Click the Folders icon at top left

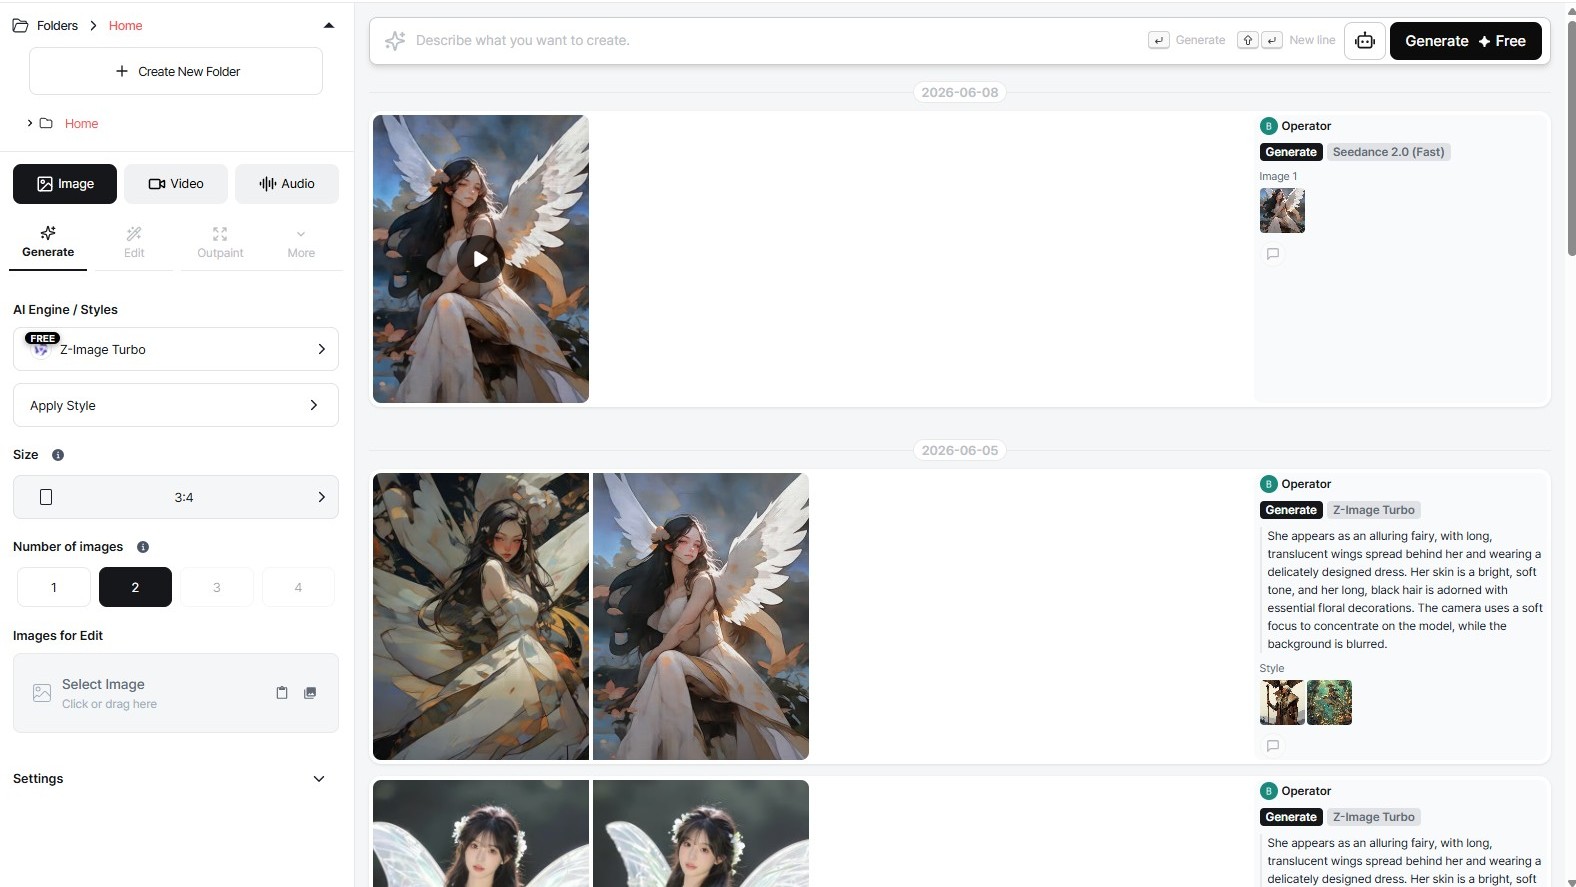[x=20, y=25]
